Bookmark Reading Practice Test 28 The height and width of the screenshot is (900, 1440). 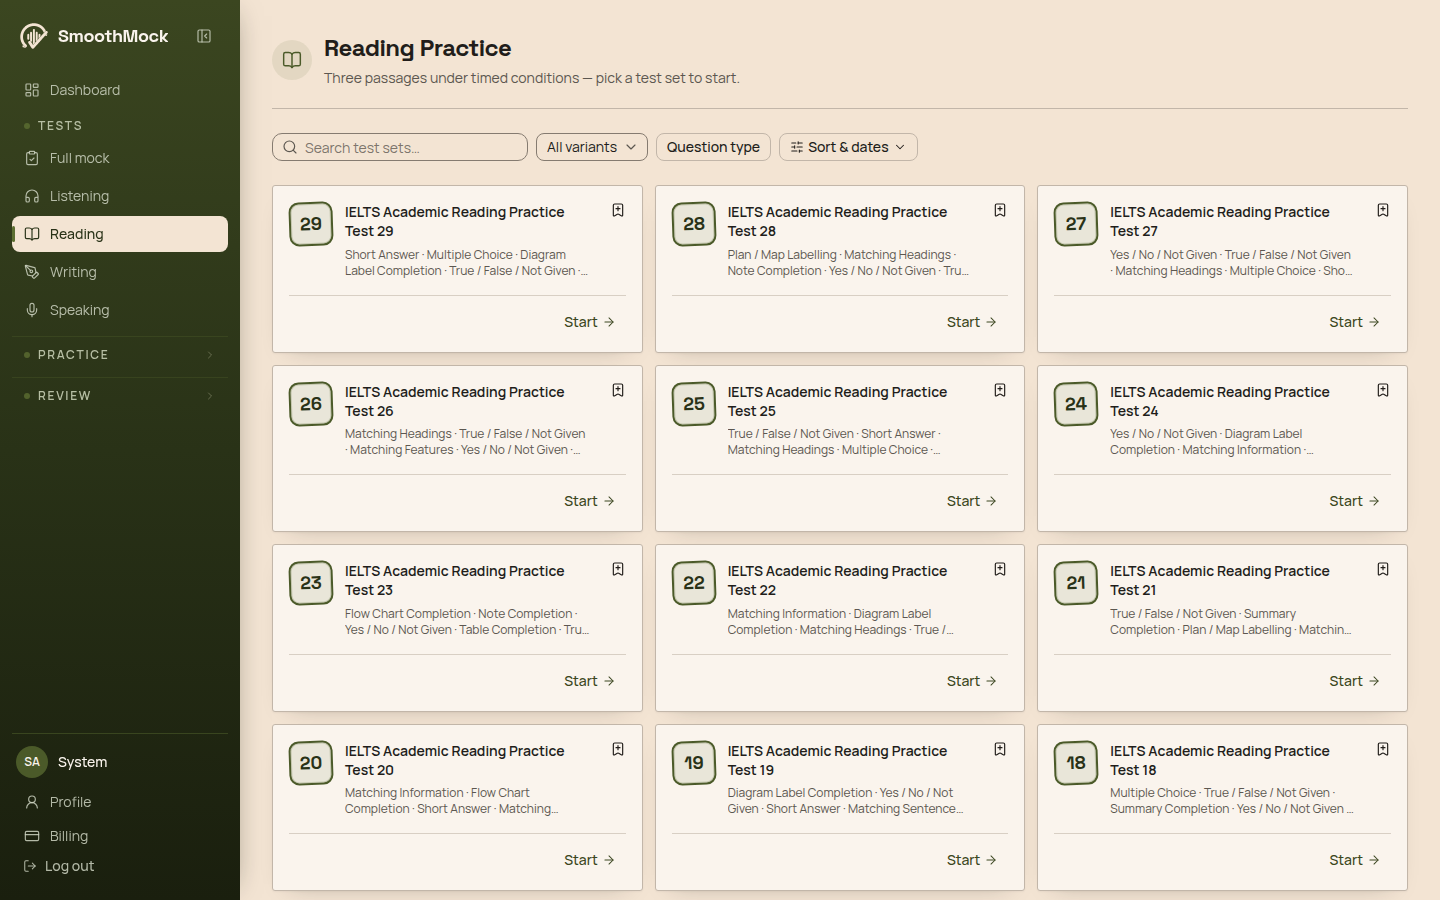pos(1000,210)
